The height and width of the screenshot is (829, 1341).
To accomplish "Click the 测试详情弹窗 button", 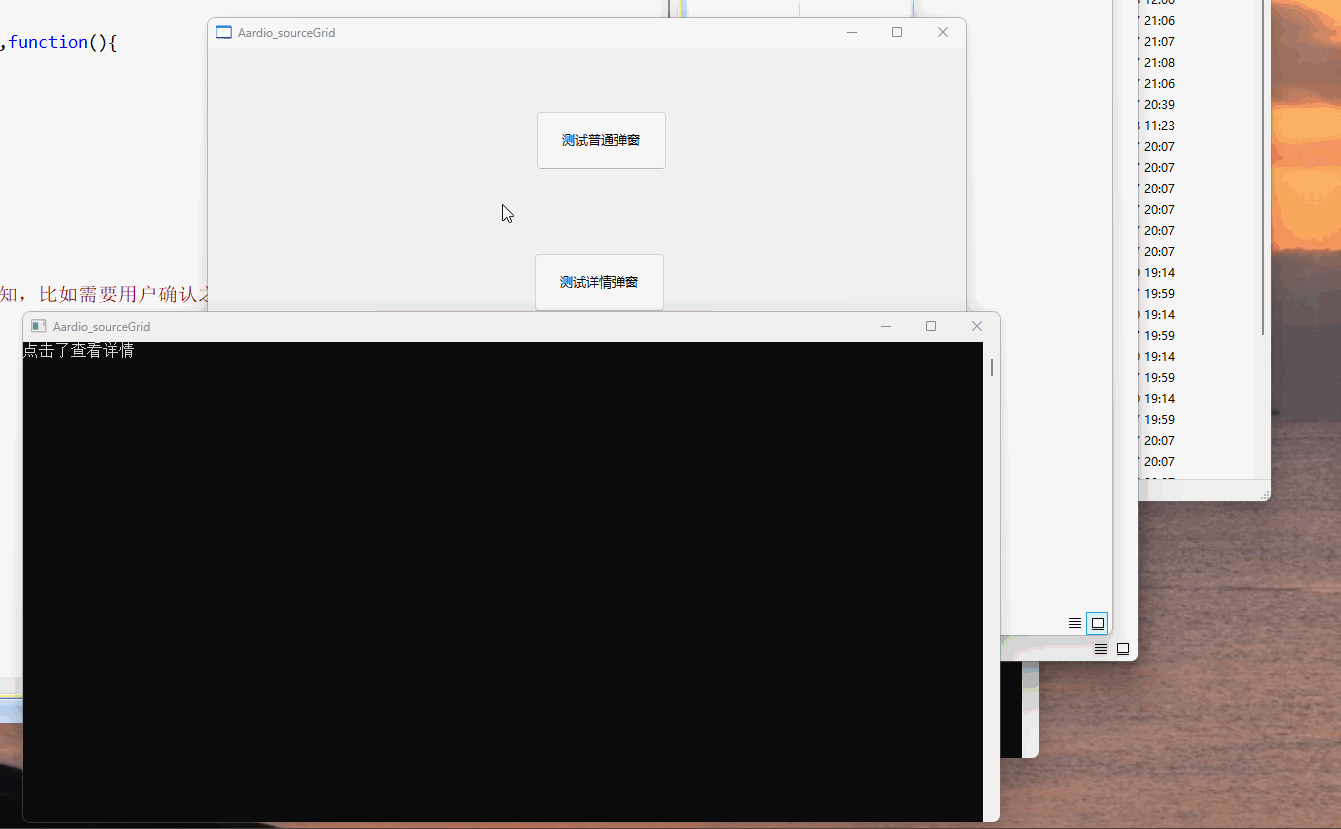I will pyautogui.click(x=599, y=282).
